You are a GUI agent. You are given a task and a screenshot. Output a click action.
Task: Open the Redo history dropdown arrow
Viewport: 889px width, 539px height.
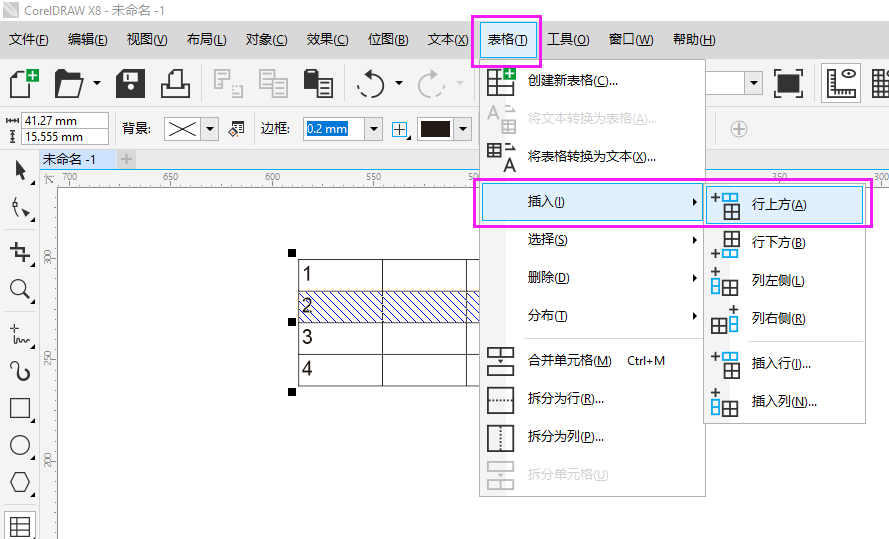pyautogui.click(x=460, y=83)
